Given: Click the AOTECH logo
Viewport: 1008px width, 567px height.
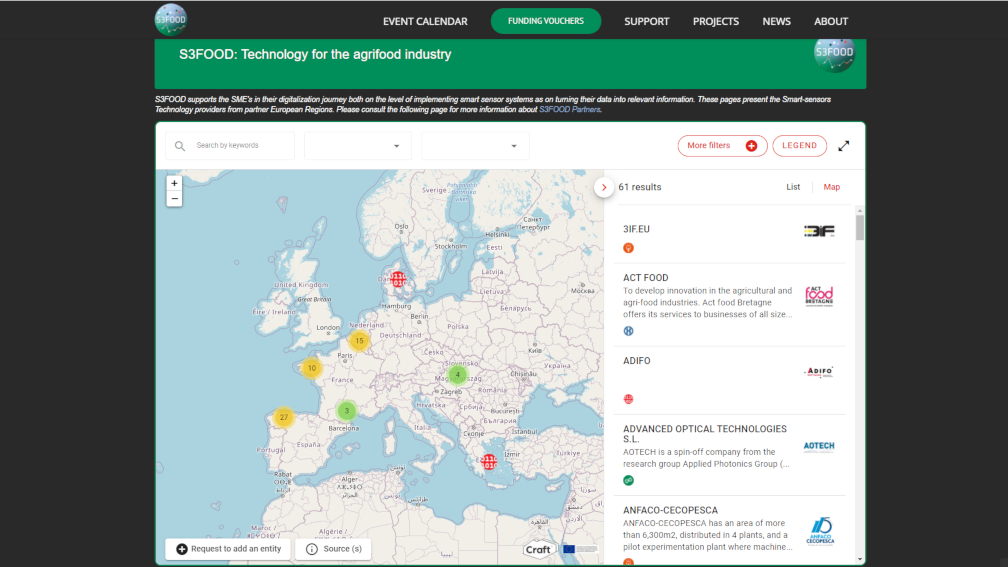Looking at the screenshot, I should pyautogui.click(x=819, y=446).
